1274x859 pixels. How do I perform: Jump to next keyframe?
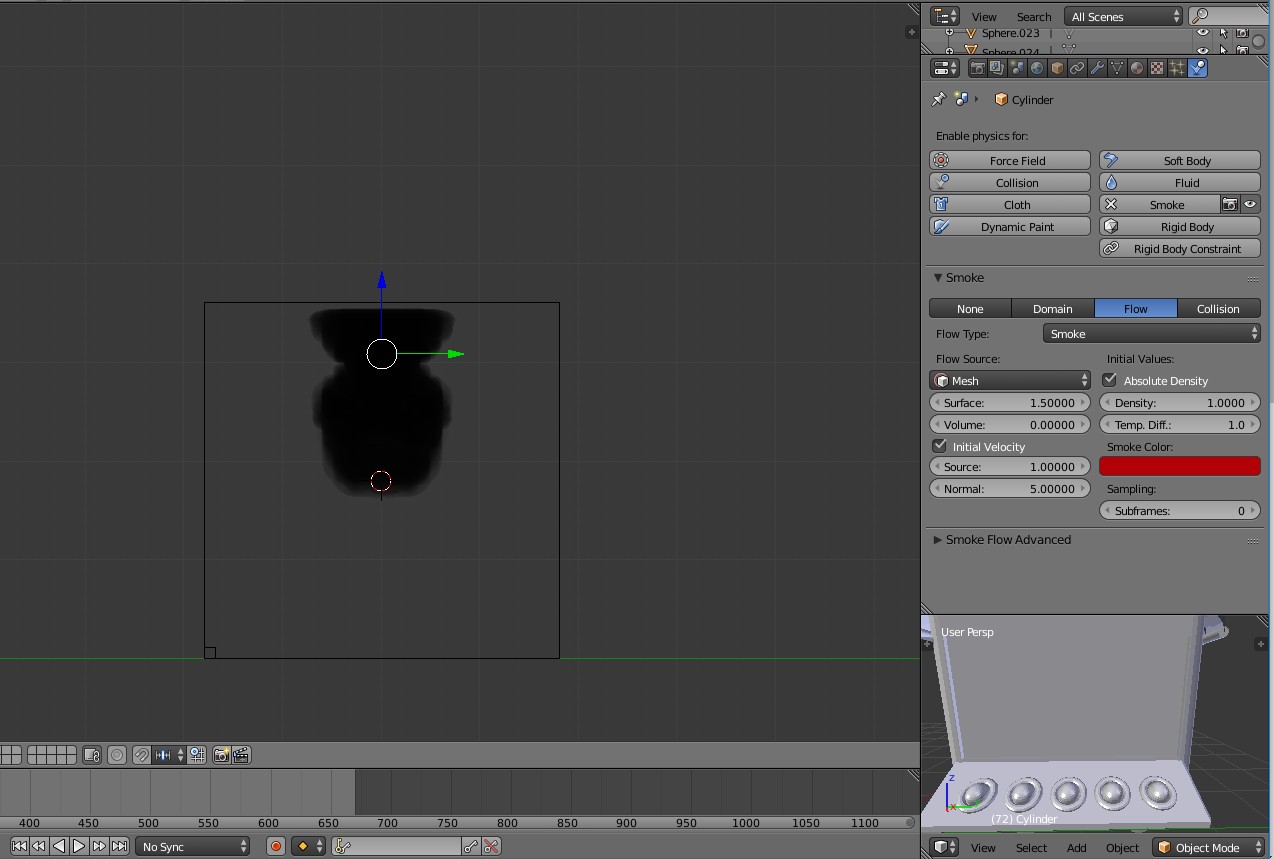(x=99, y=846)
